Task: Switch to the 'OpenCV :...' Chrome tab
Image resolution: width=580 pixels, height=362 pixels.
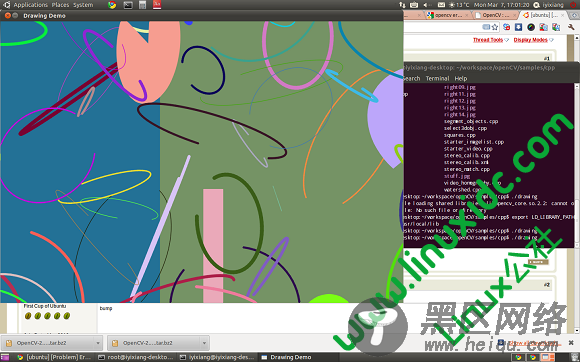Action: tap(495, 15)
